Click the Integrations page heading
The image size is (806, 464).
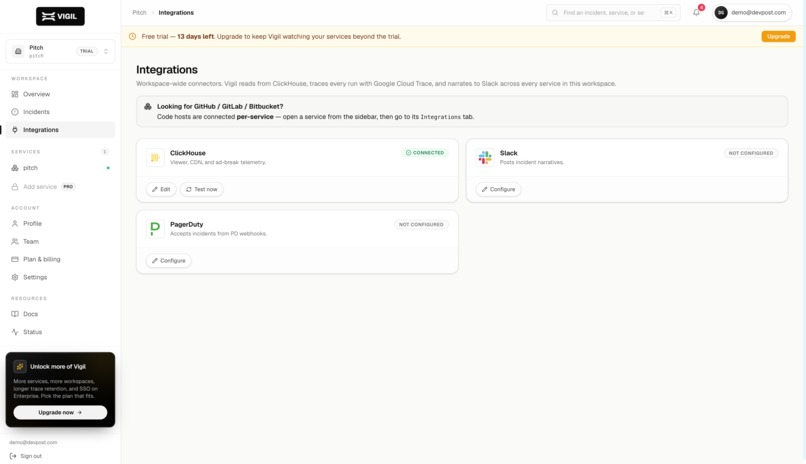click(167, 69)
